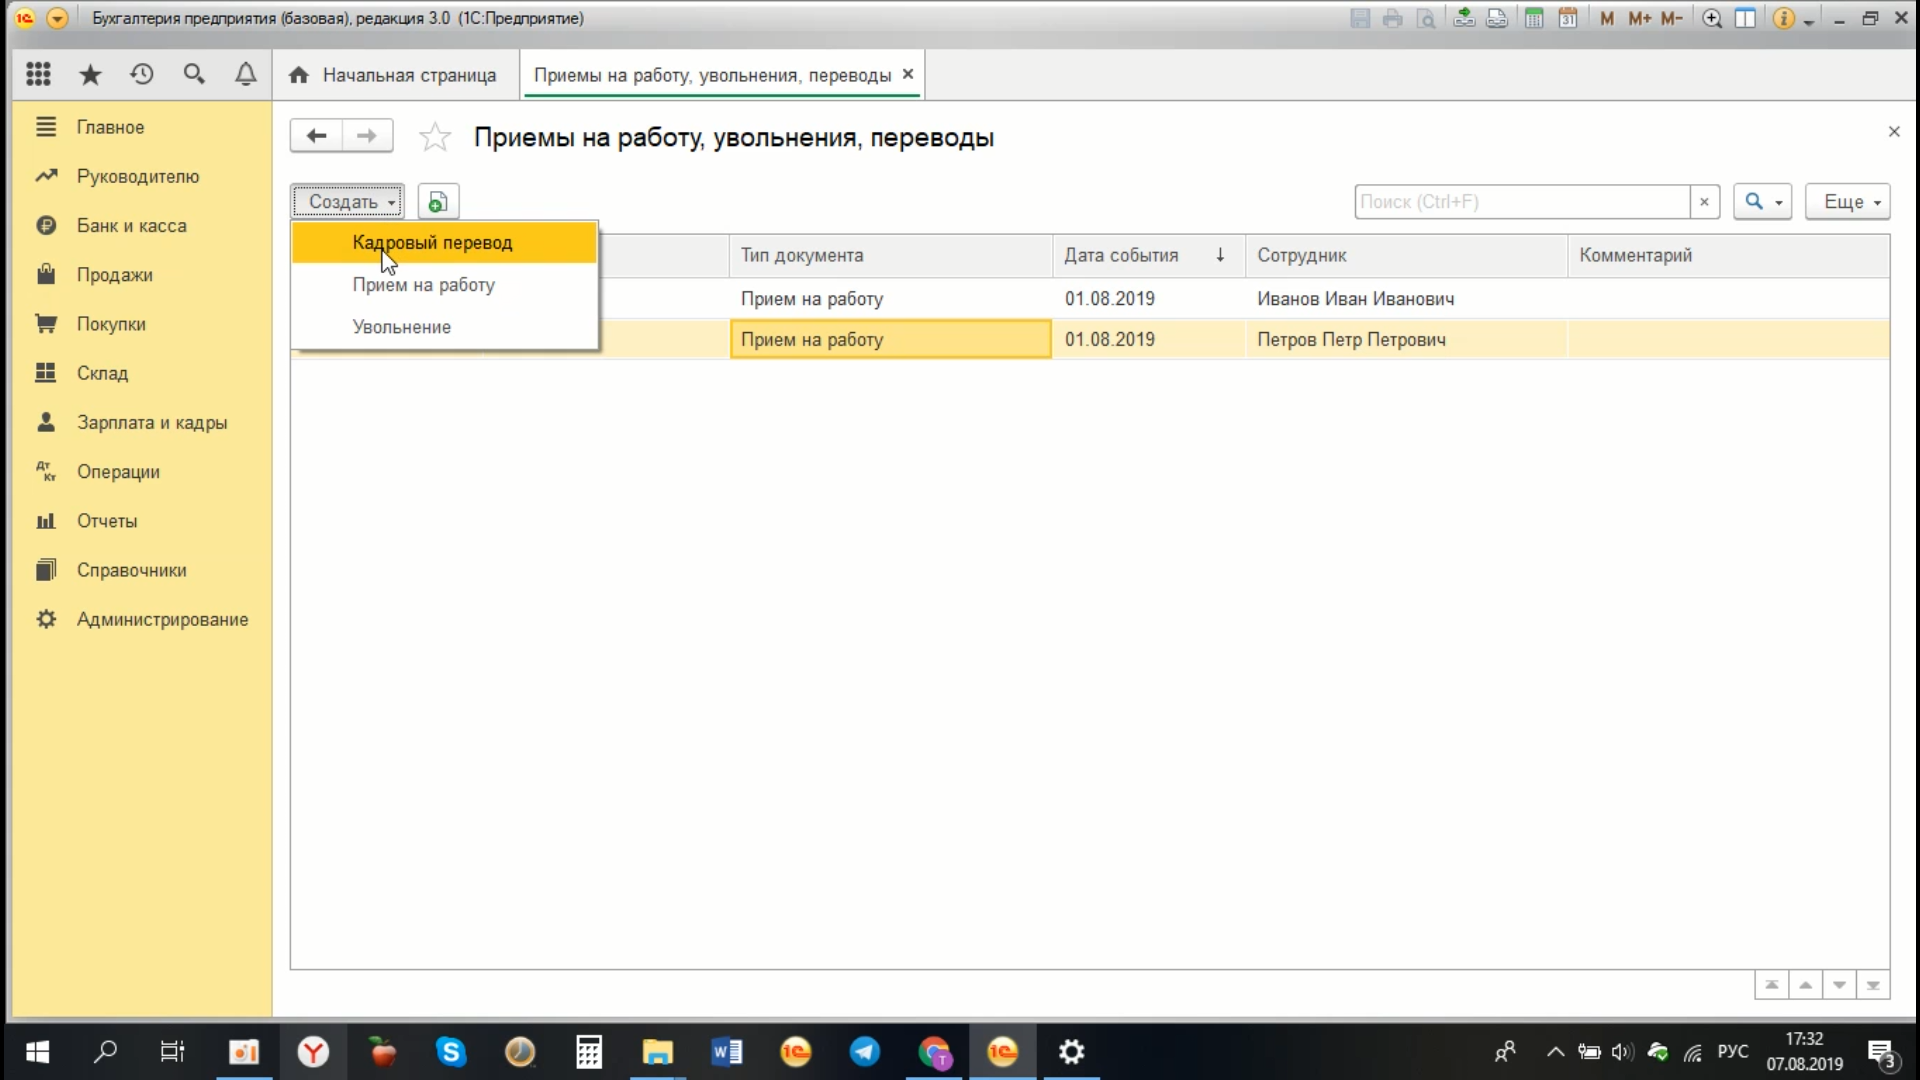1920x1080 pixels.
Task: Expand the Еще options menu
Action: (x=1847, y=202)
